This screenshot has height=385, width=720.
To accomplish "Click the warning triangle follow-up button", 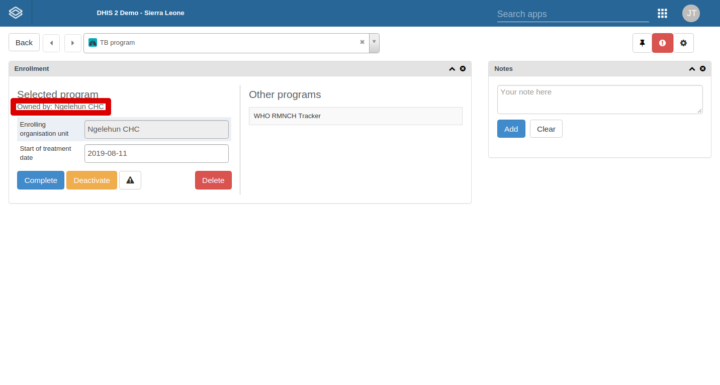I will point(130,180).
